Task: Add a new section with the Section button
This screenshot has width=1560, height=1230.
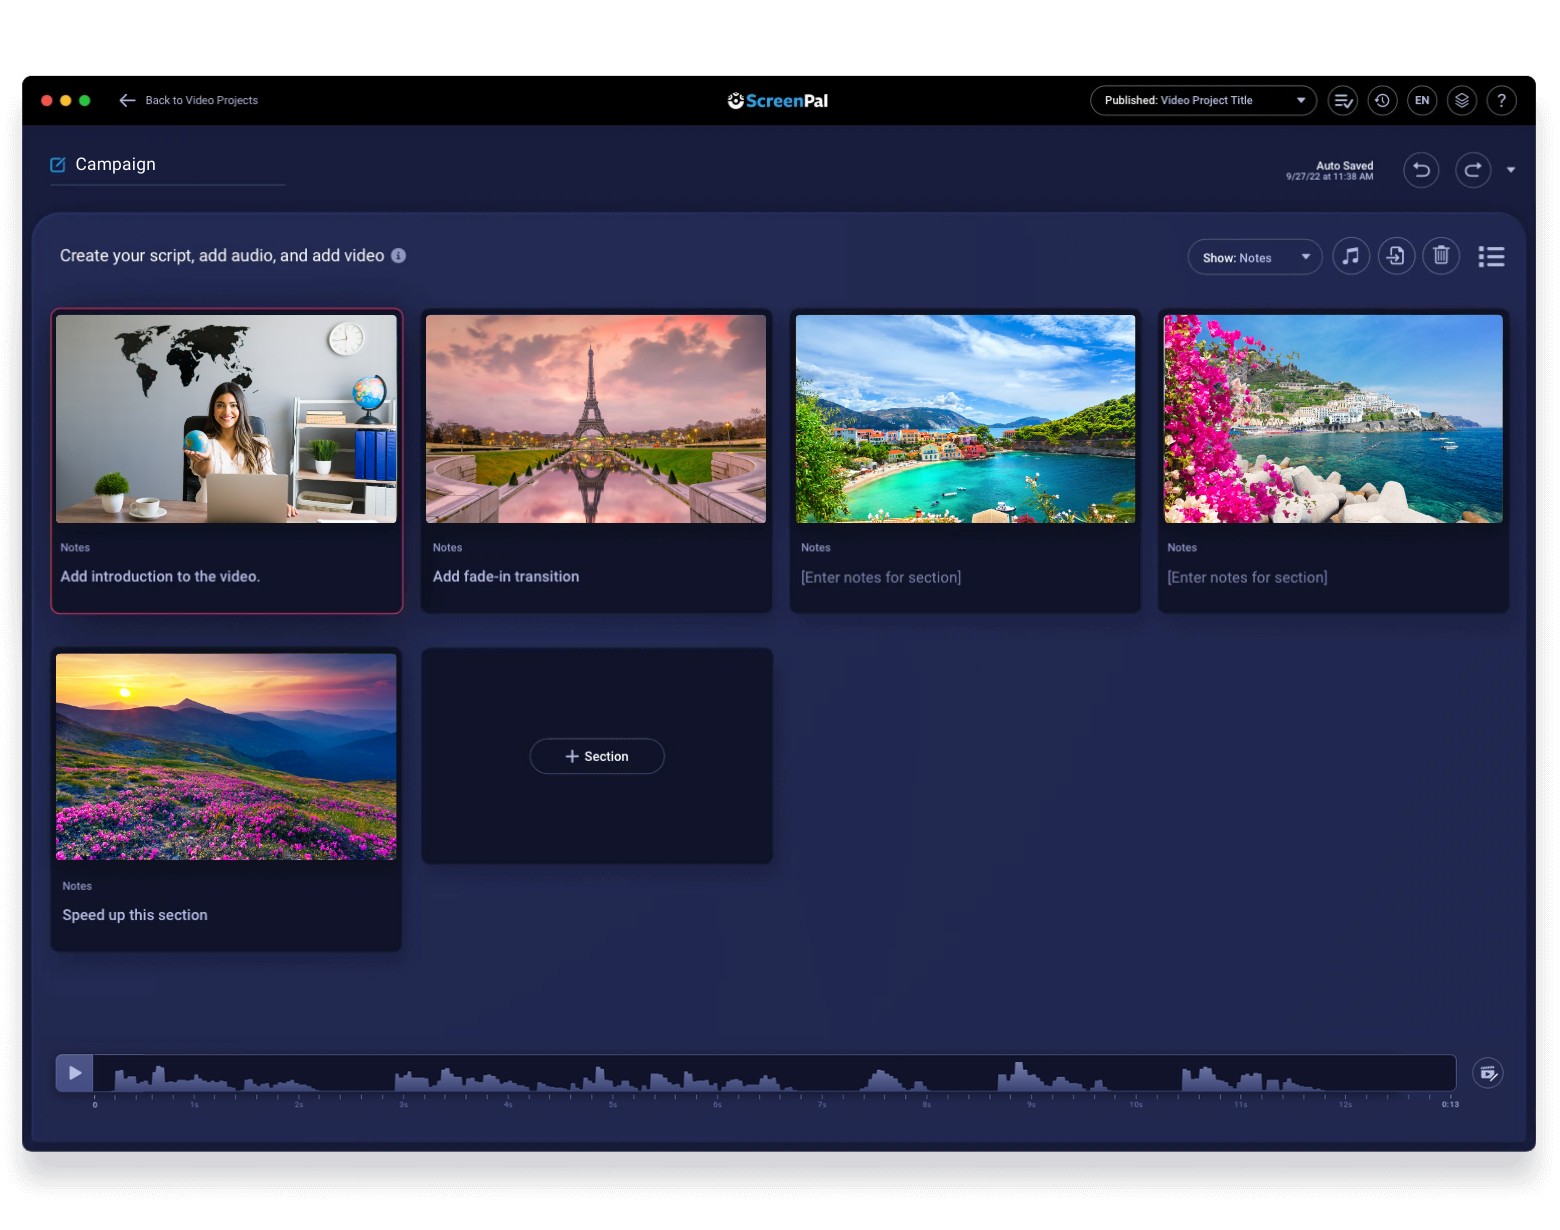Action: [597, 756]
